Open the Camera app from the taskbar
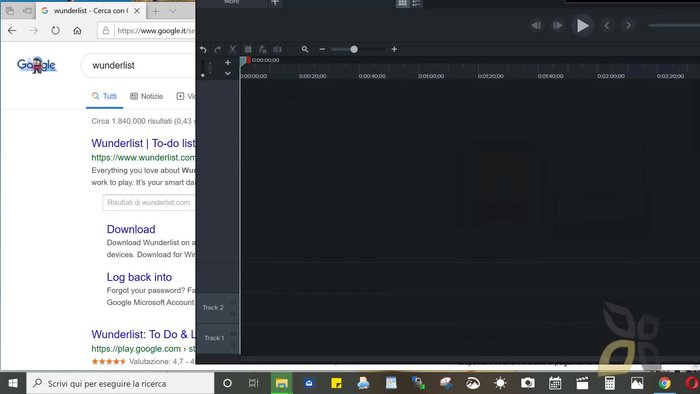The height and width of the screenshot is (394, 700). [528, 383]
